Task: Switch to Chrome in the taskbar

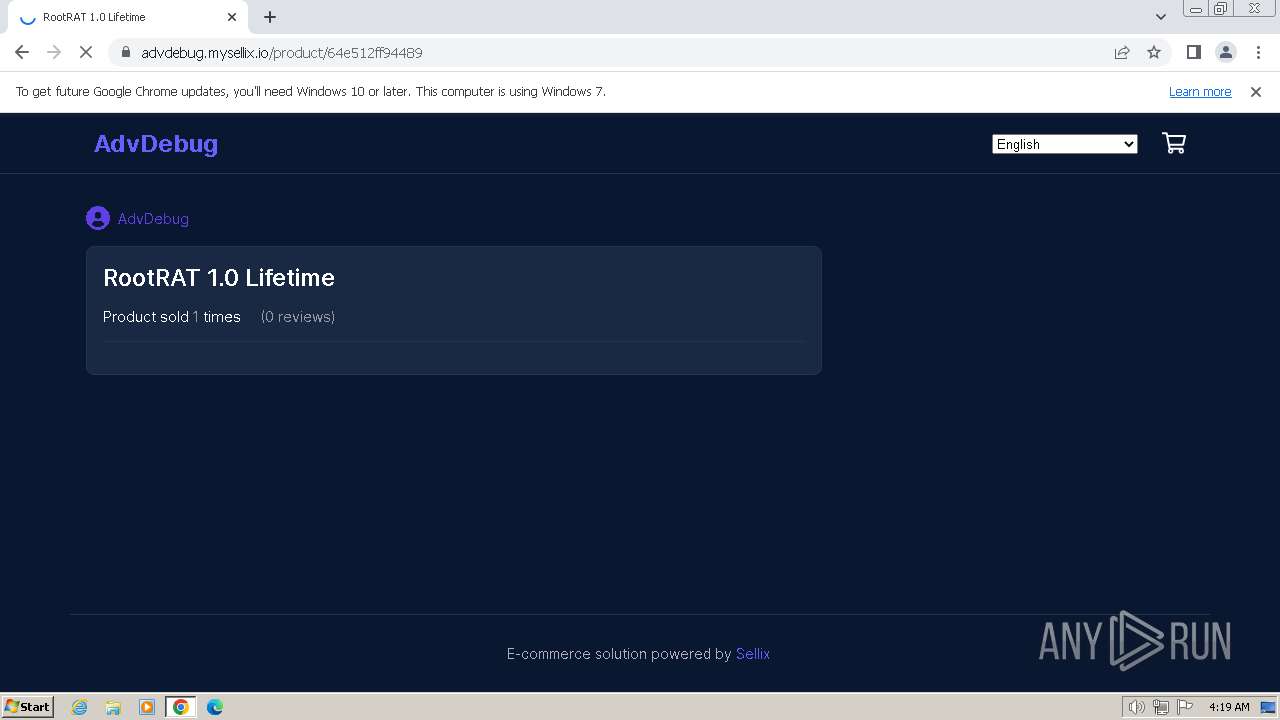Action: [x=181, y=707]
